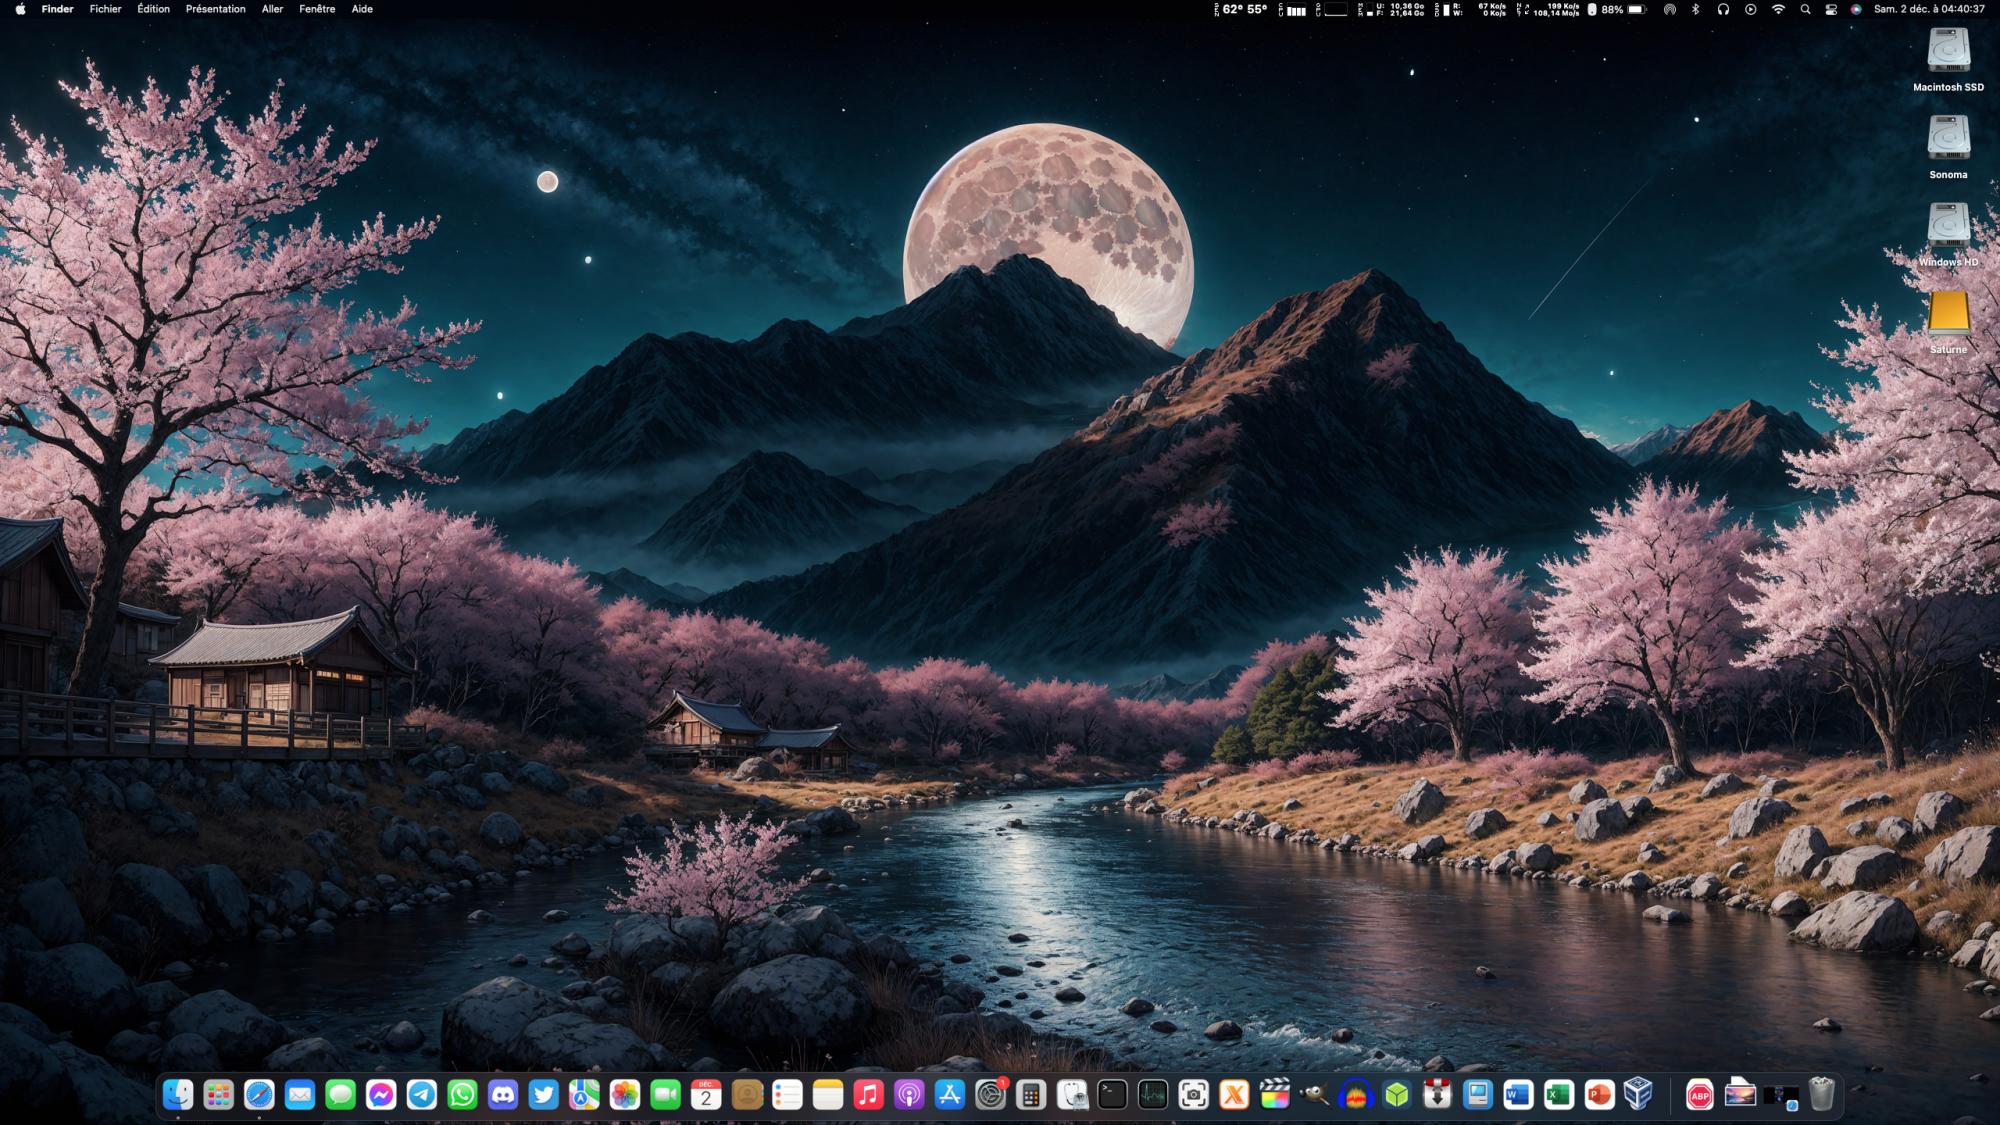Open VirtualBox from the Dock
This screenshot has width=2000, height=1125.
[1638, 1095]
